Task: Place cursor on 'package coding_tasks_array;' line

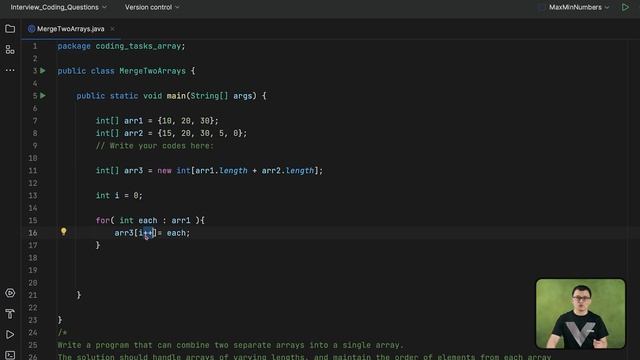Action: point(121,46)
